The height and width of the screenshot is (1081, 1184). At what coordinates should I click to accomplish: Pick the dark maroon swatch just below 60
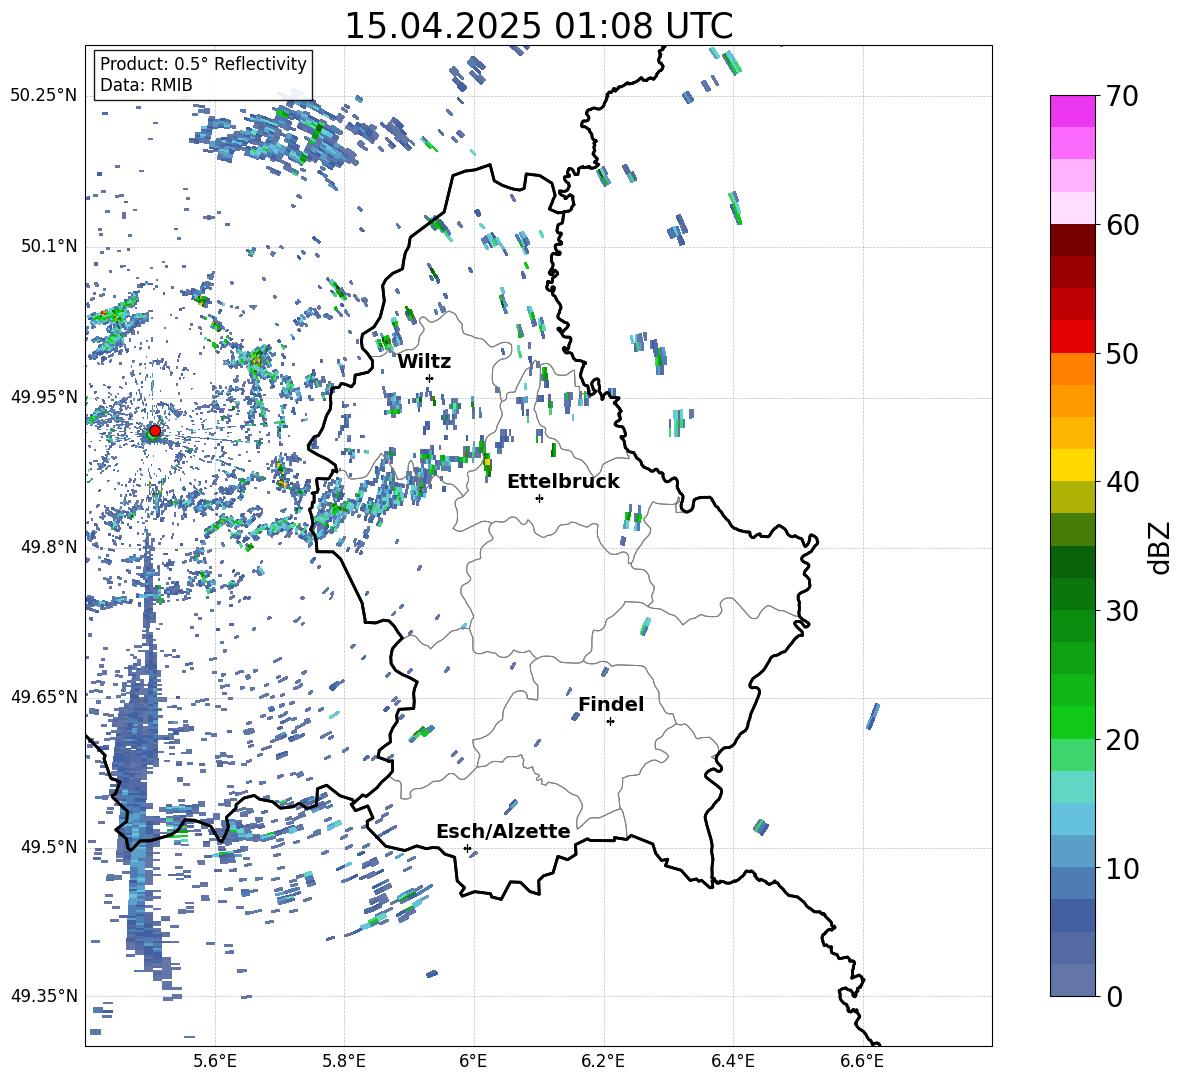[x=1072, y=241]
